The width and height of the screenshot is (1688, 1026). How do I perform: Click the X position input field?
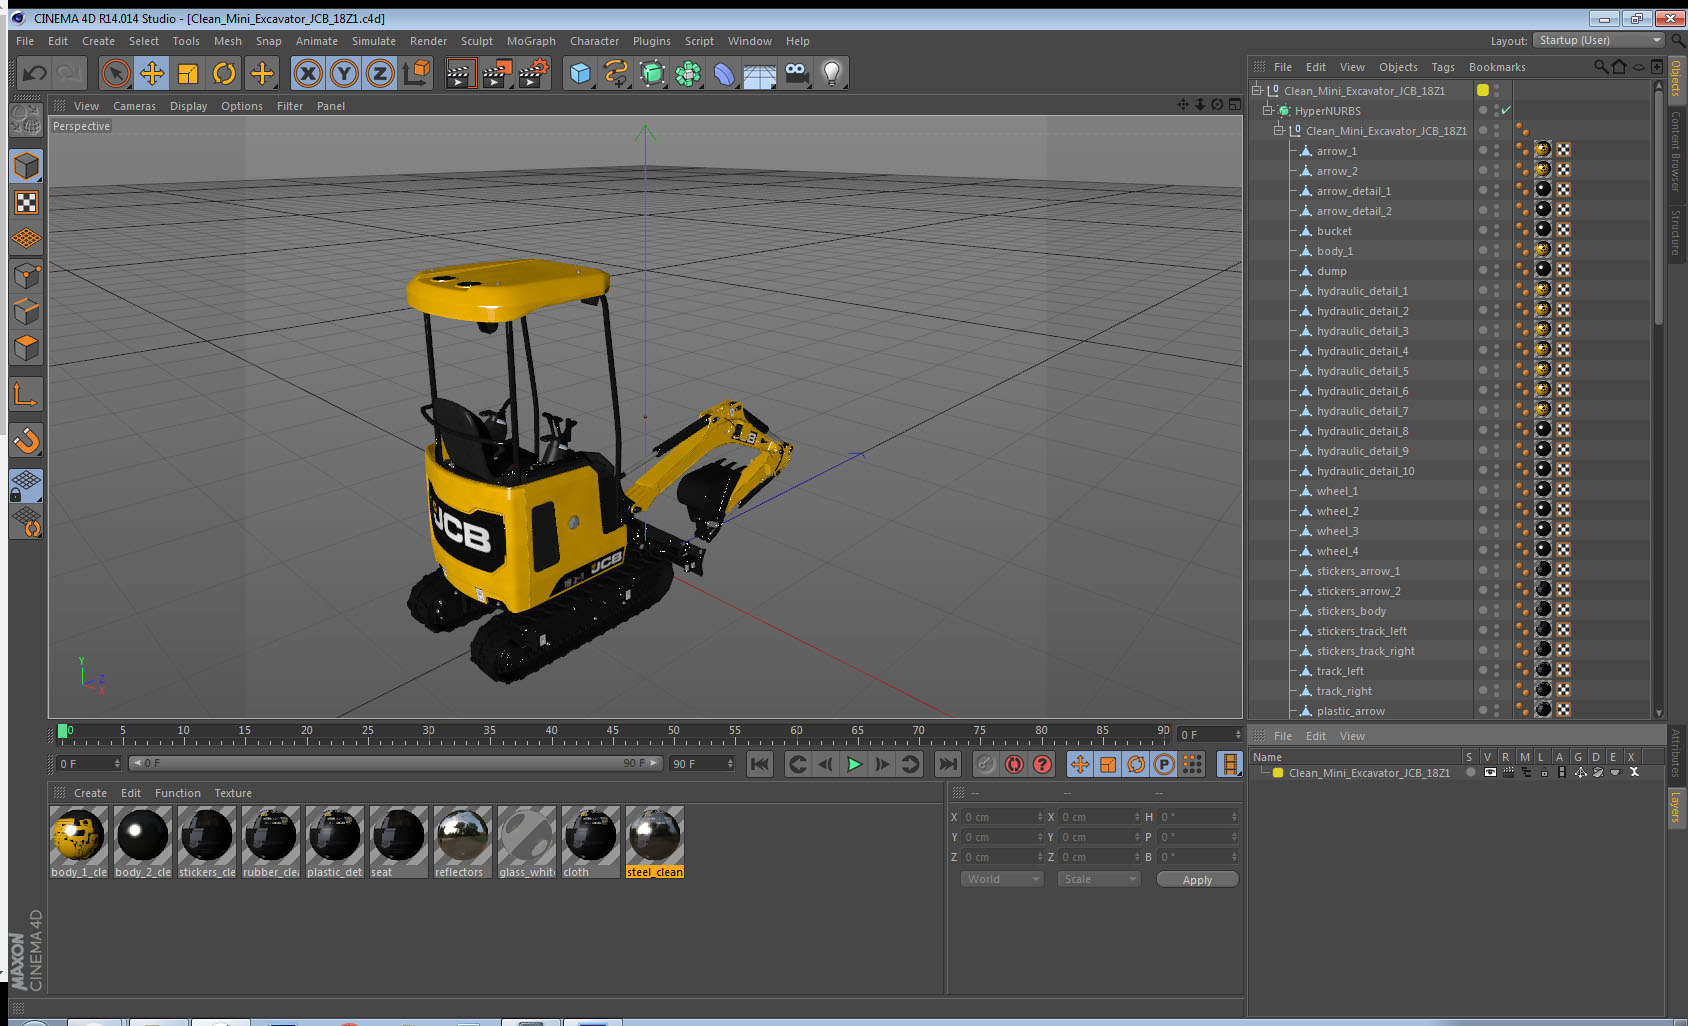(1002, 817)
